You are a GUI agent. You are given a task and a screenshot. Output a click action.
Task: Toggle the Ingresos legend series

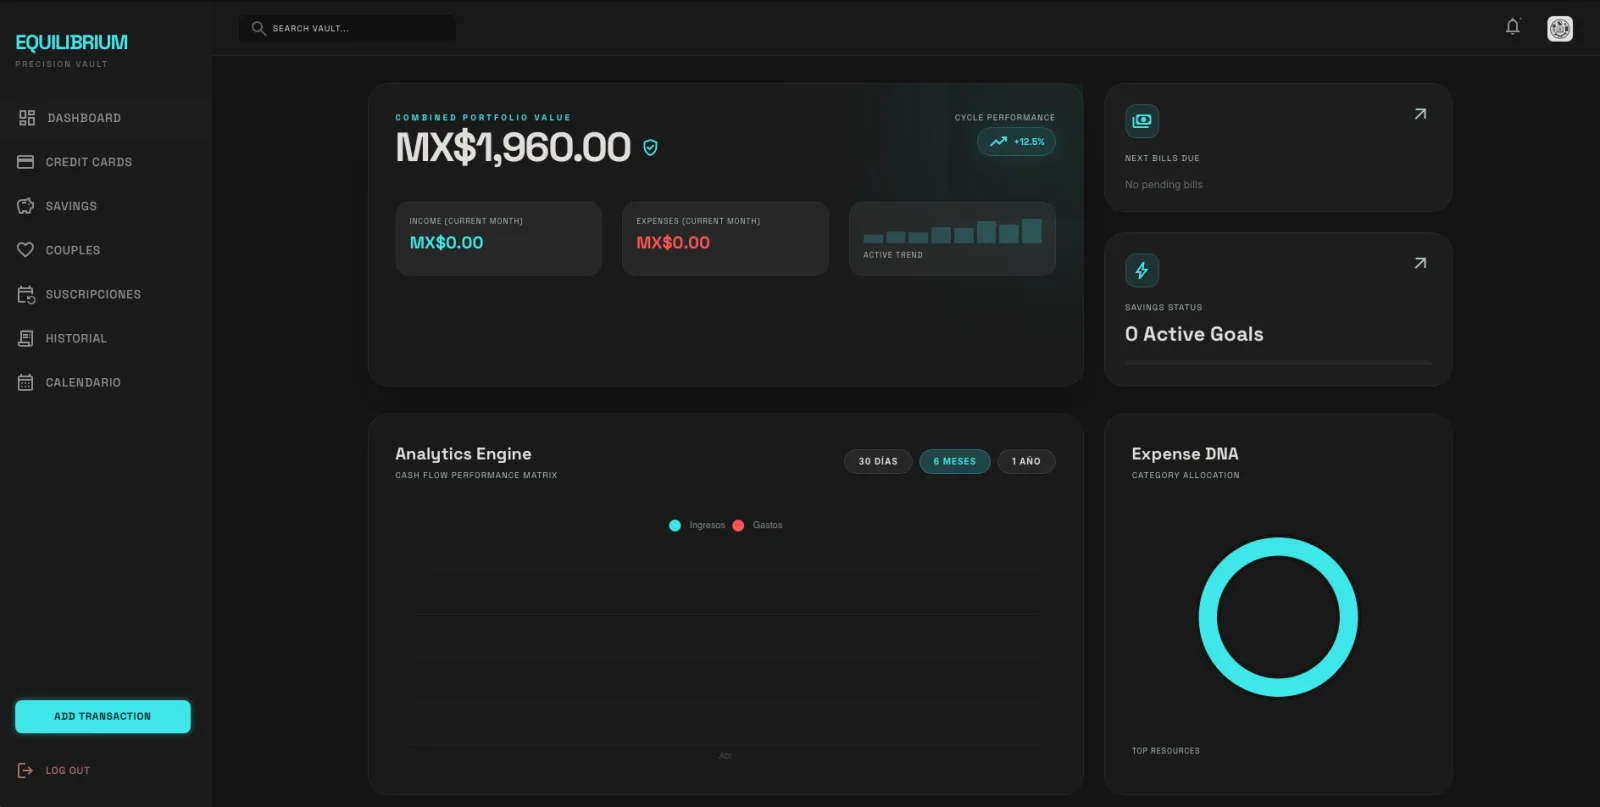697,525
